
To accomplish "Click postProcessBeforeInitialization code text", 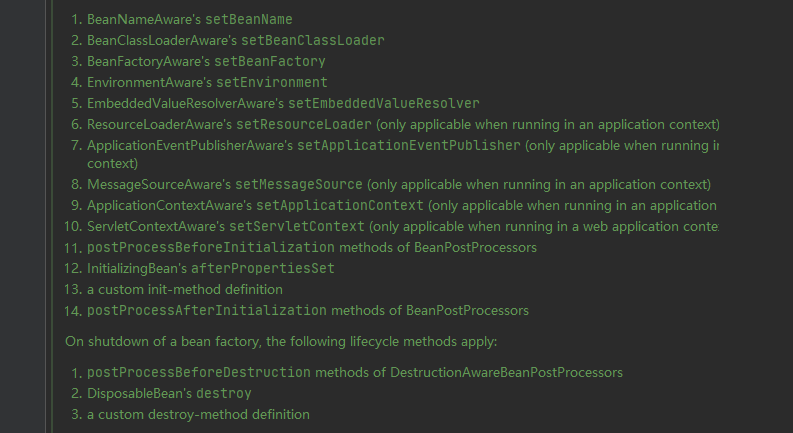I will (211, 247).
